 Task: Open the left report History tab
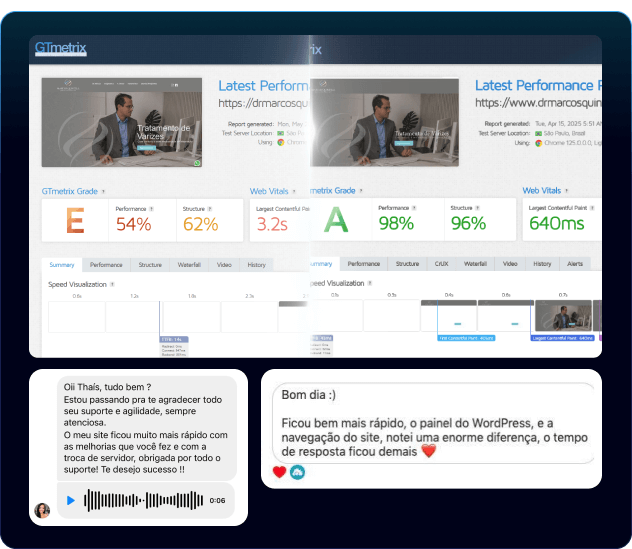pyautogui.click(x=256, y=265)
